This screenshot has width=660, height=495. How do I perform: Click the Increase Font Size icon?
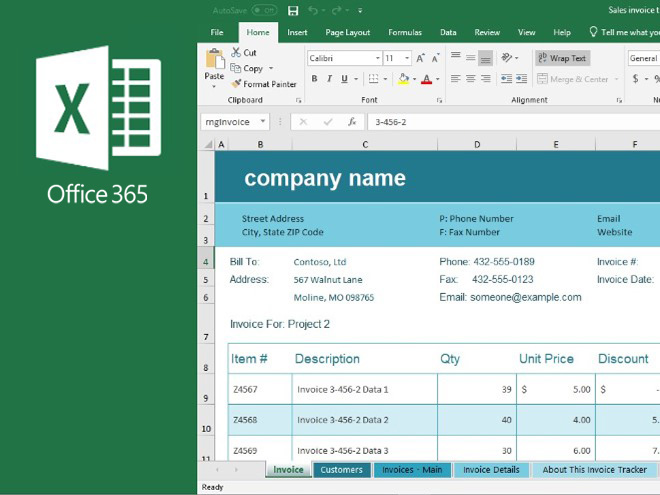coord(421,58)
